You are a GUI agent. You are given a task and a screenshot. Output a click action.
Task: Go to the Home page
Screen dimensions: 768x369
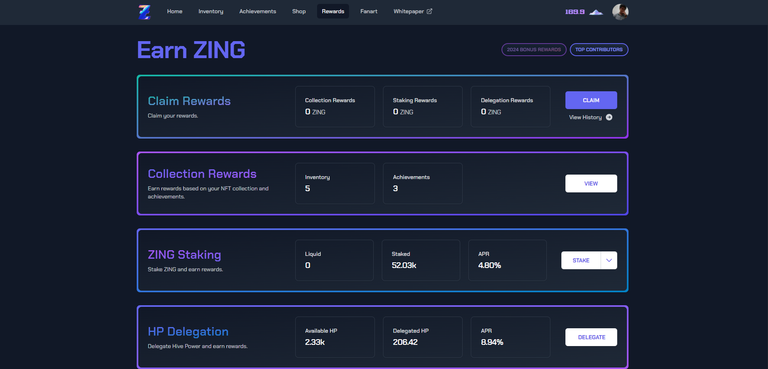pos(174,11)
